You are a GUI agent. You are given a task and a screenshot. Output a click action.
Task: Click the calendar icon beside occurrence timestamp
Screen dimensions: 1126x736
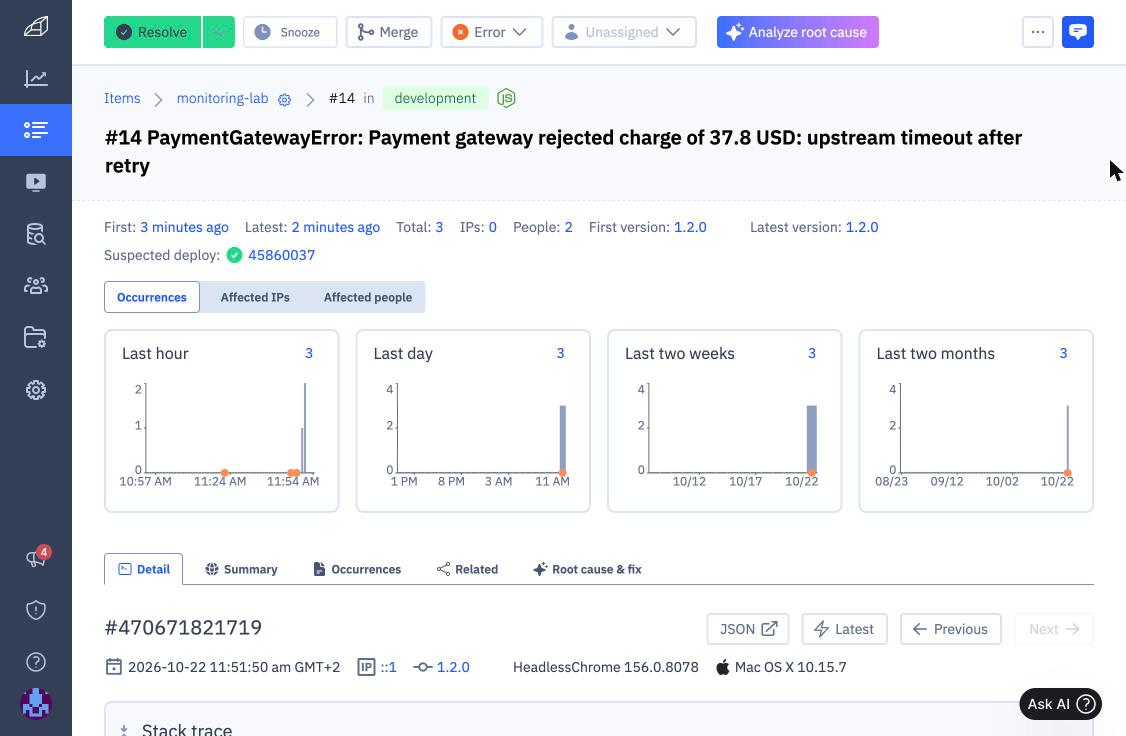pyautogui.click(x=113, y=667)
